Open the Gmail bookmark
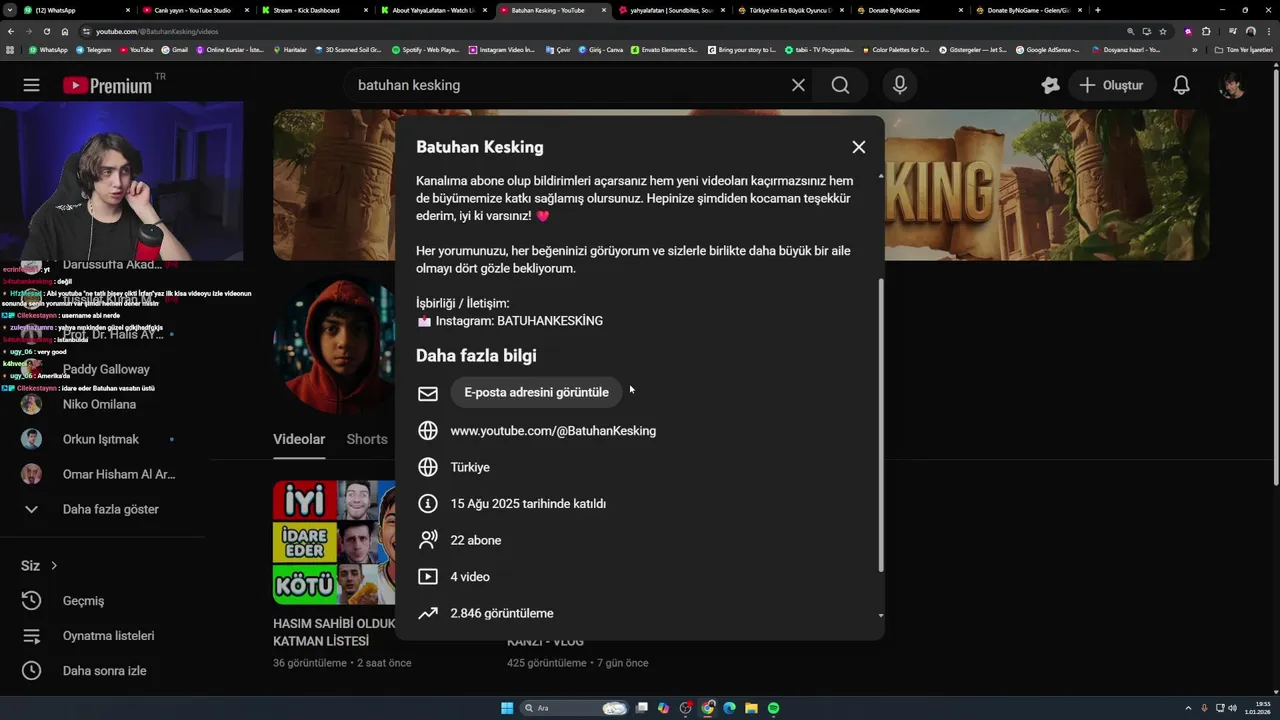Screen dimensions: 1280x720 coord(174,49)
